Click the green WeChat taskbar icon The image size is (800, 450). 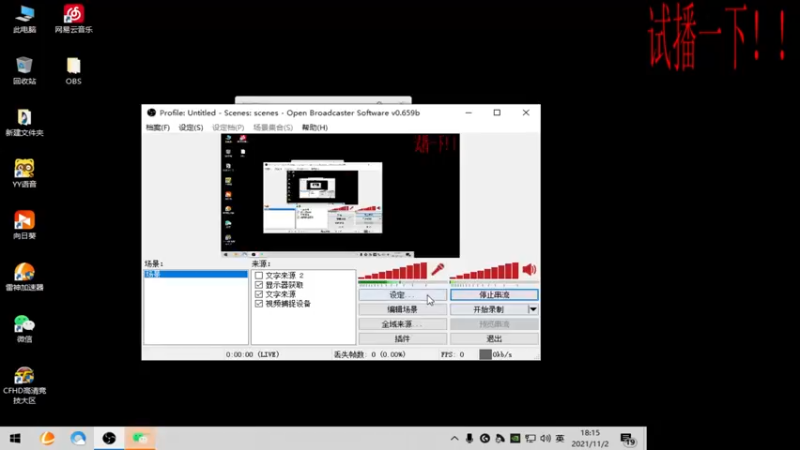tap(140, 438)
